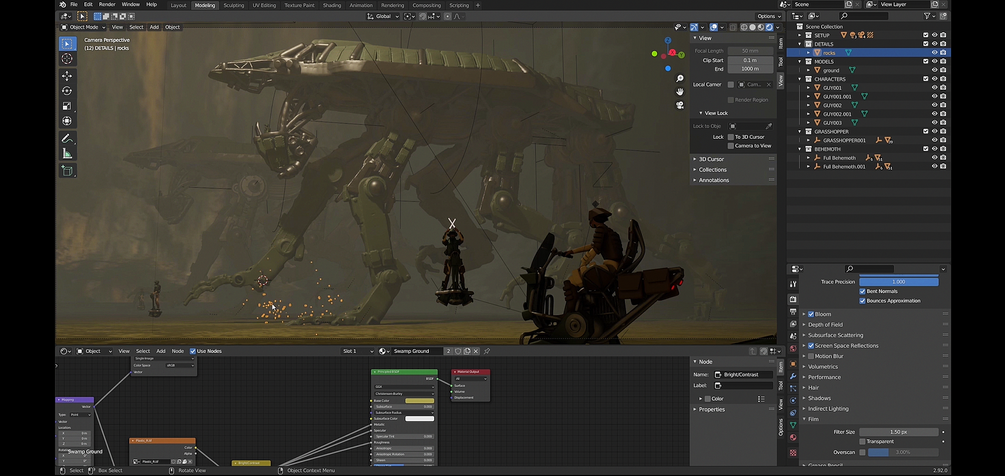
Task: Select the Rotate tool in the viewport toolbar
Action: click(67, 91)
